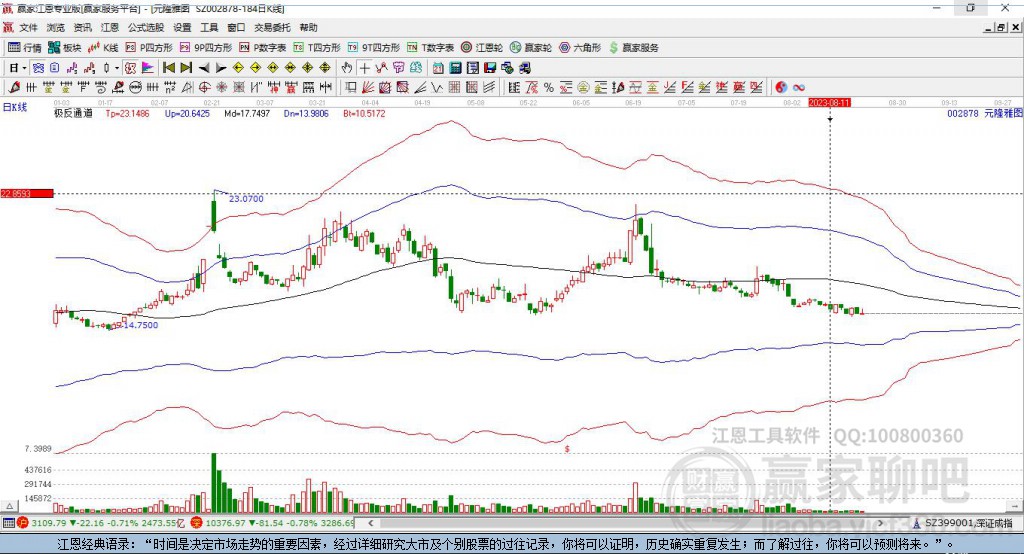Open the 行情 market quotes view

pos(25,48)
